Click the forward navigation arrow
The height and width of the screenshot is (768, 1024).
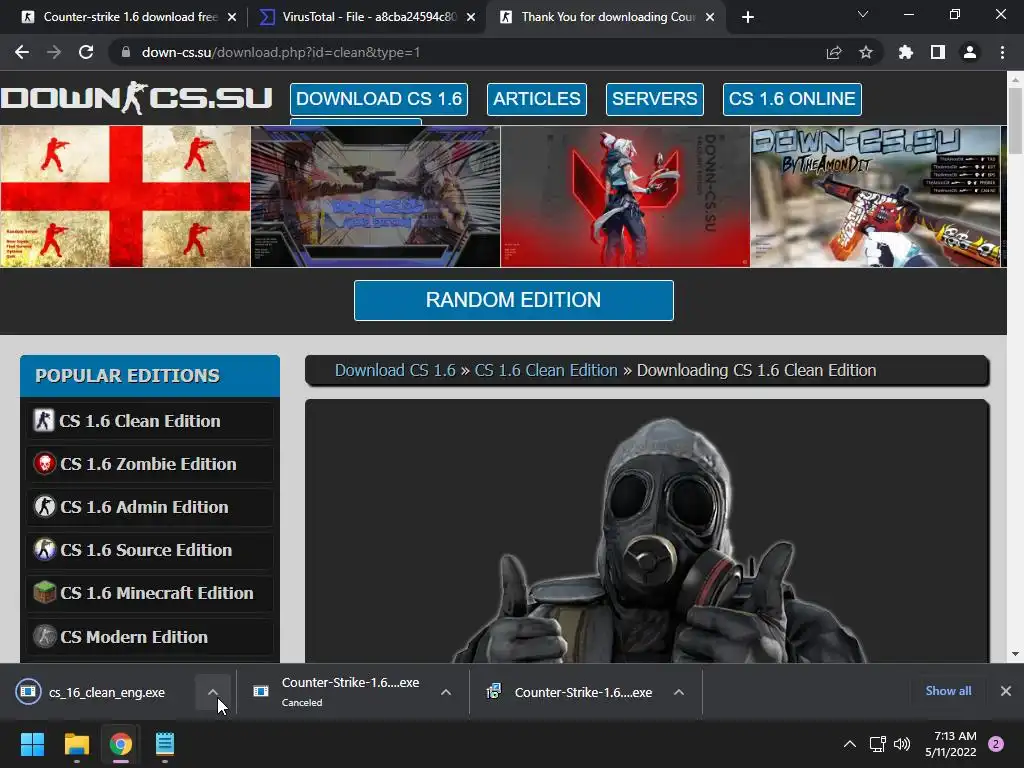tap(54, 52)
